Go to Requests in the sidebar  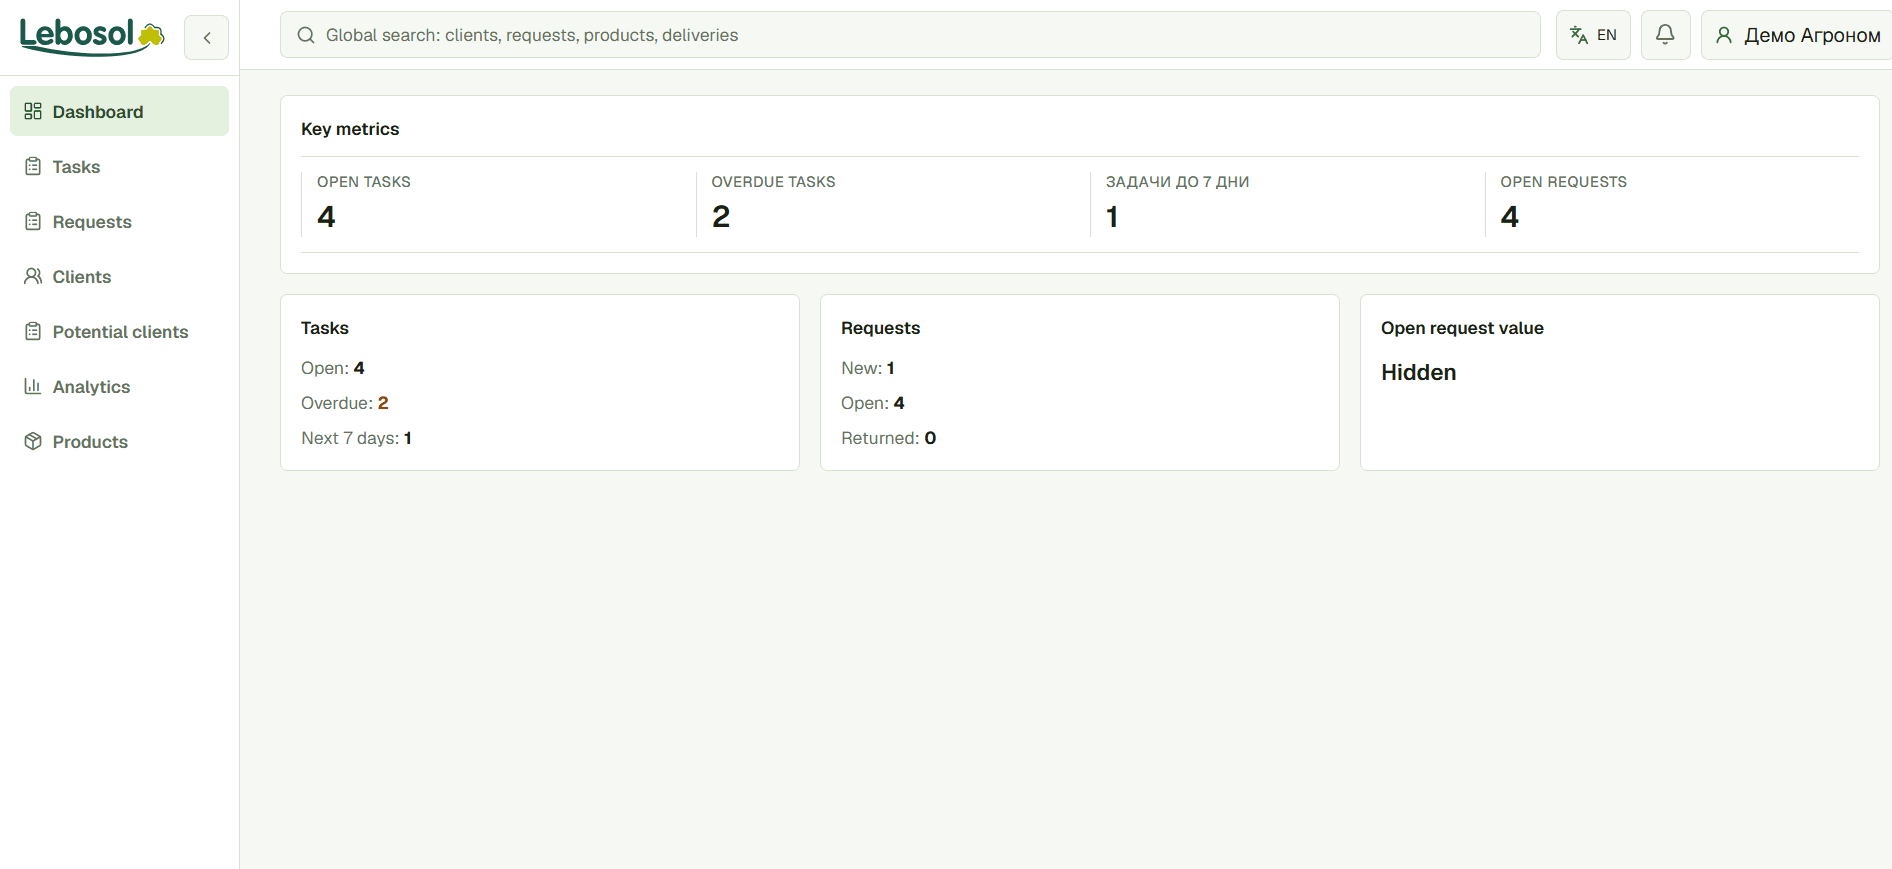(x=119, y=221)
